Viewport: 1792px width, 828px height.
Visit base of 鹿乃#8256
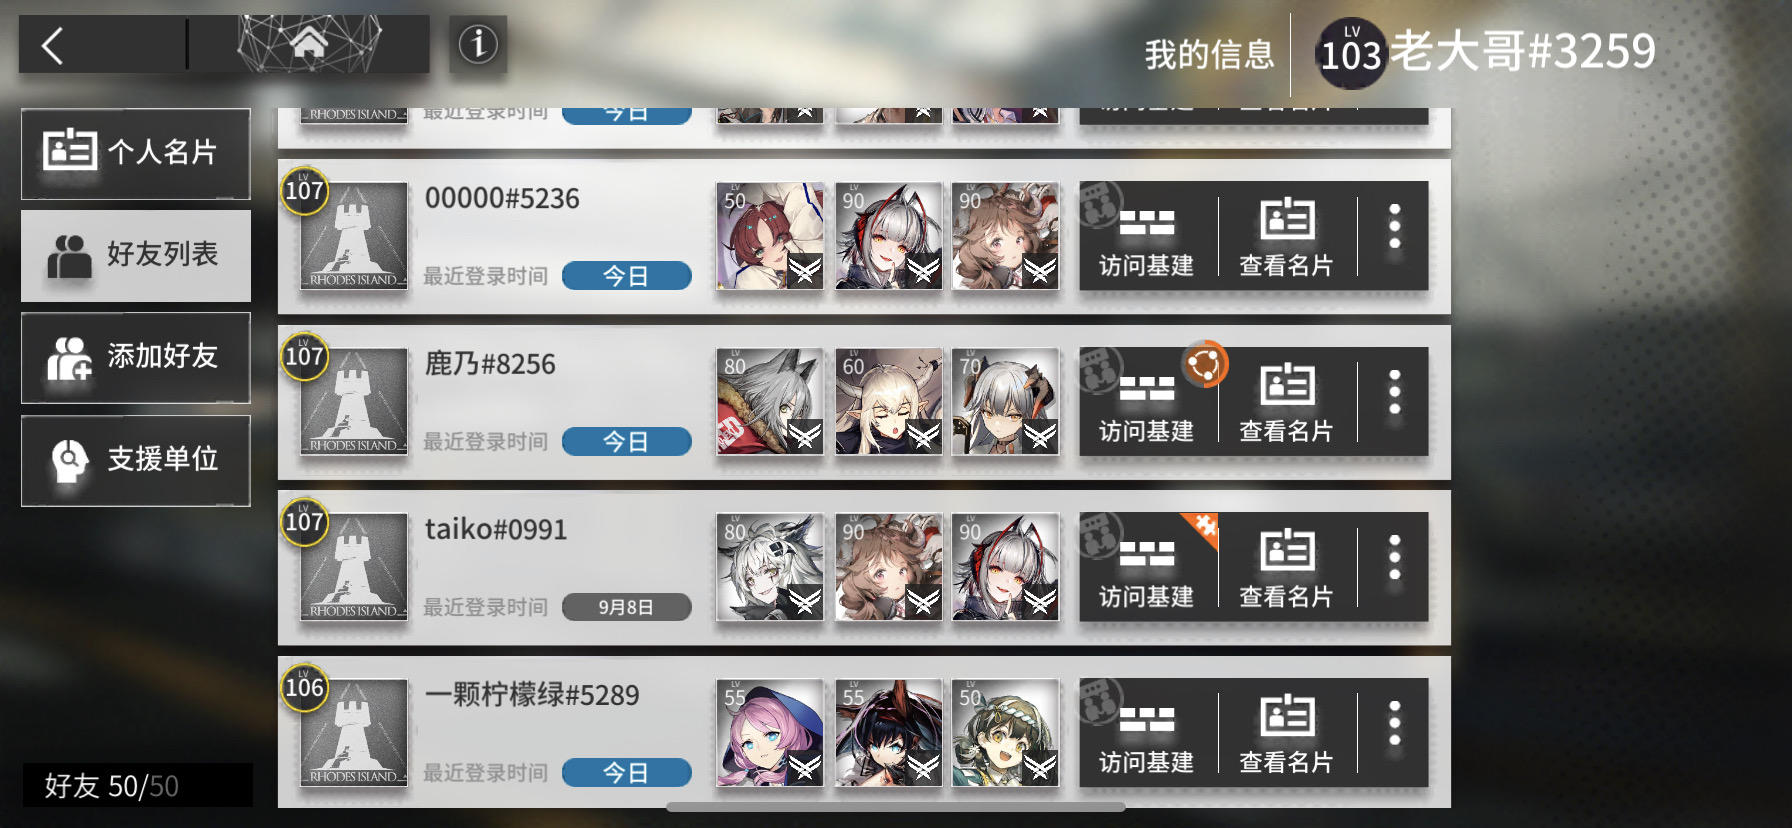click(1147, 402)
